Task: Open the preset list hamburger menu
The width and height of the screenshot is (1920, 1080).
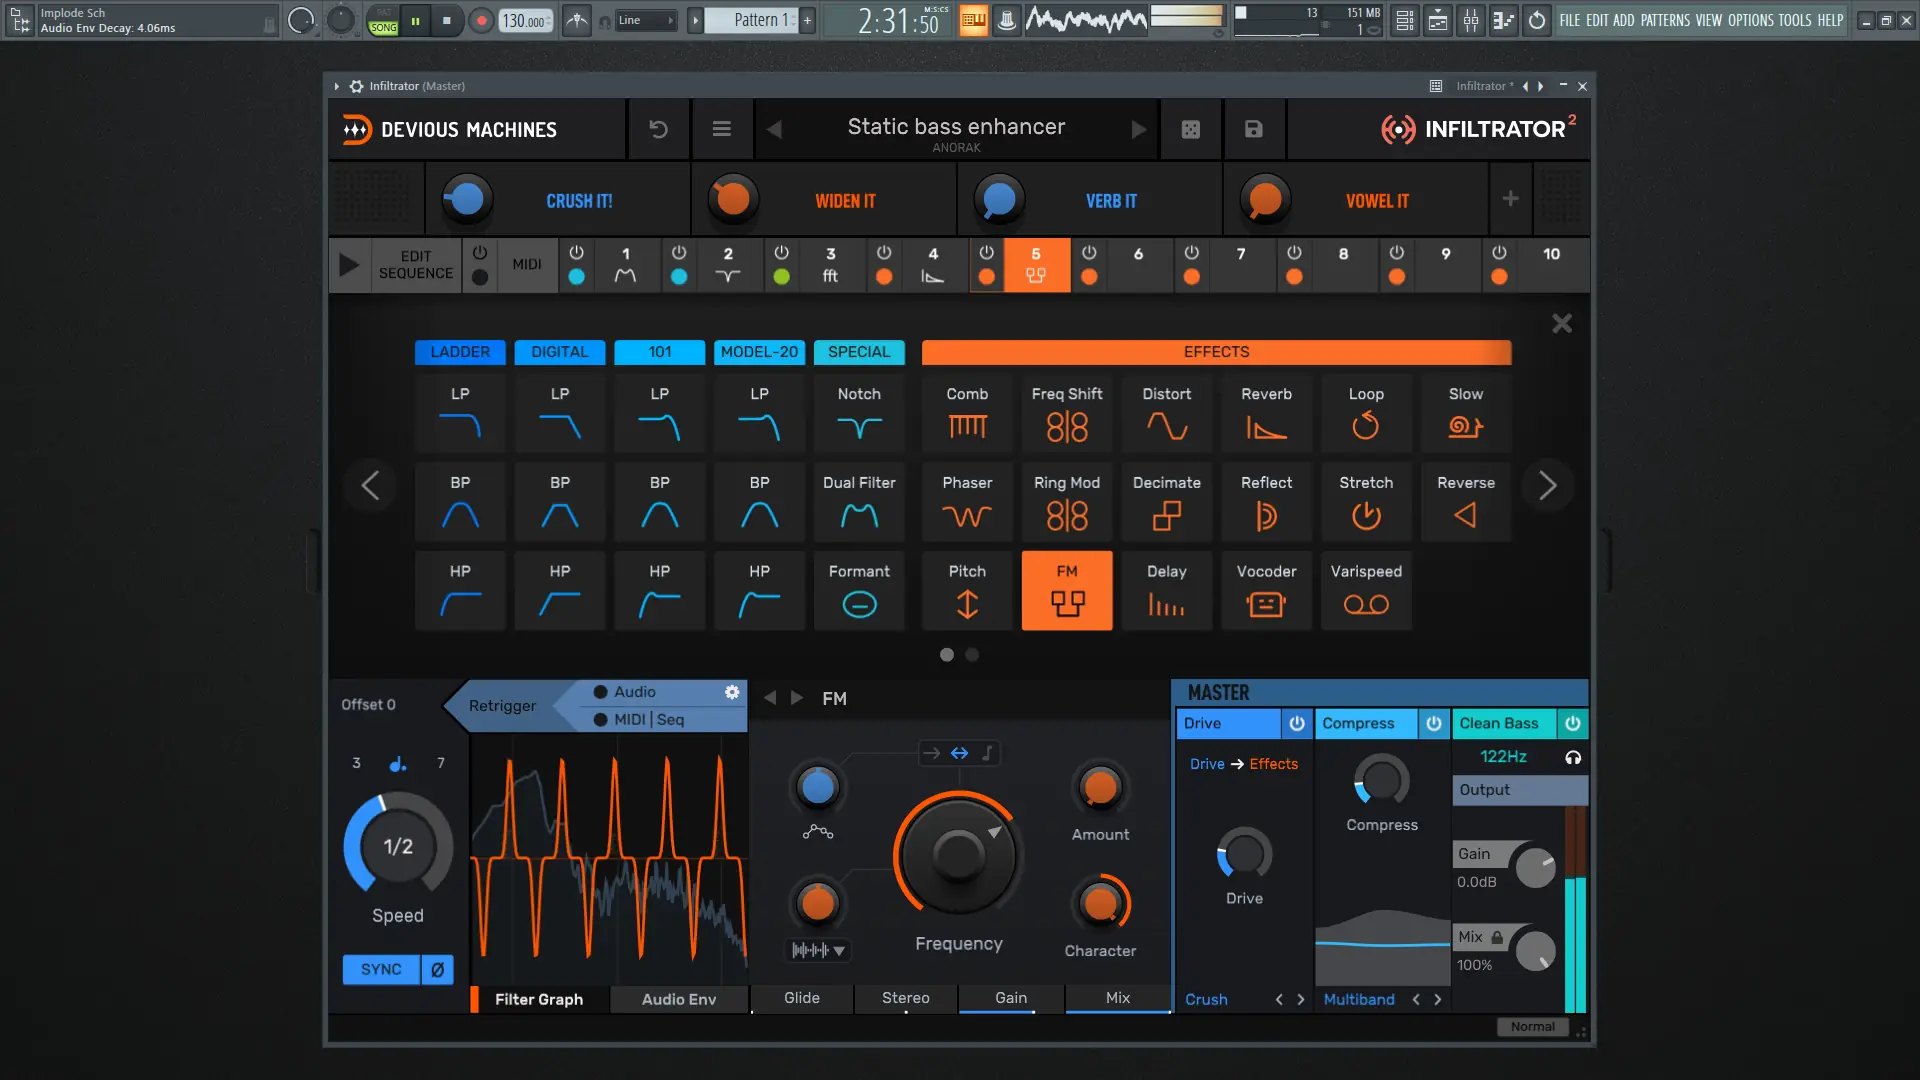Action: click(721, 129)
